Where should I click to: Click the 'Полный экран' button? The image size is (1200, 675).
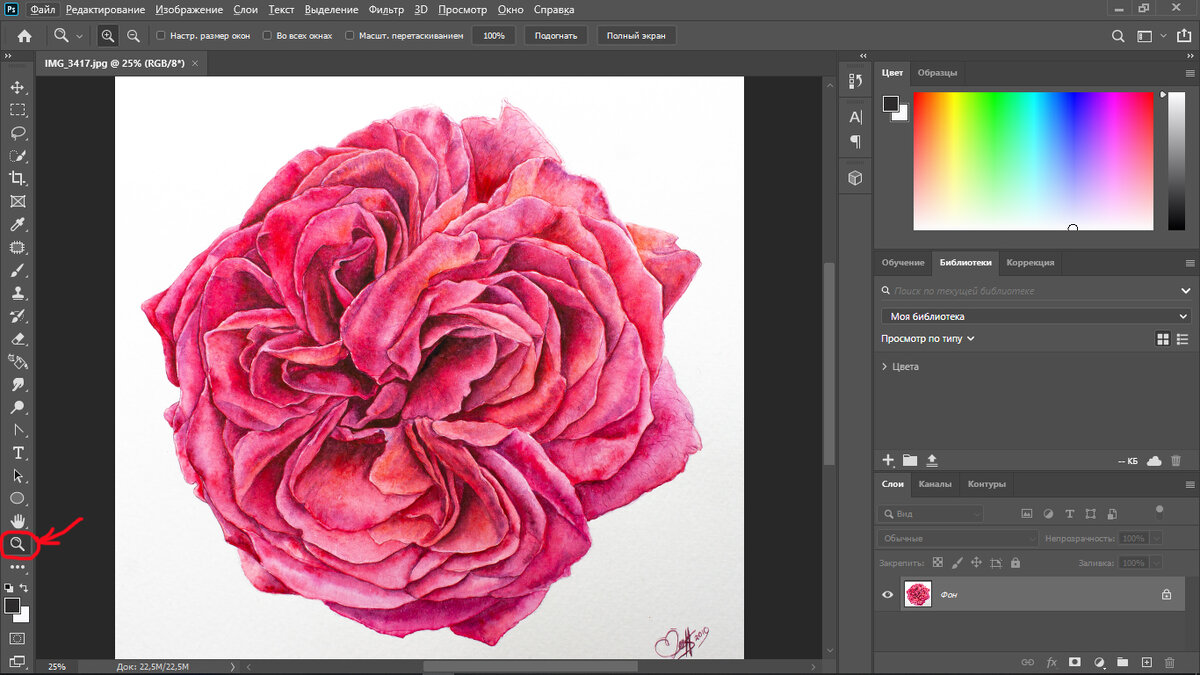click(636, 36)
